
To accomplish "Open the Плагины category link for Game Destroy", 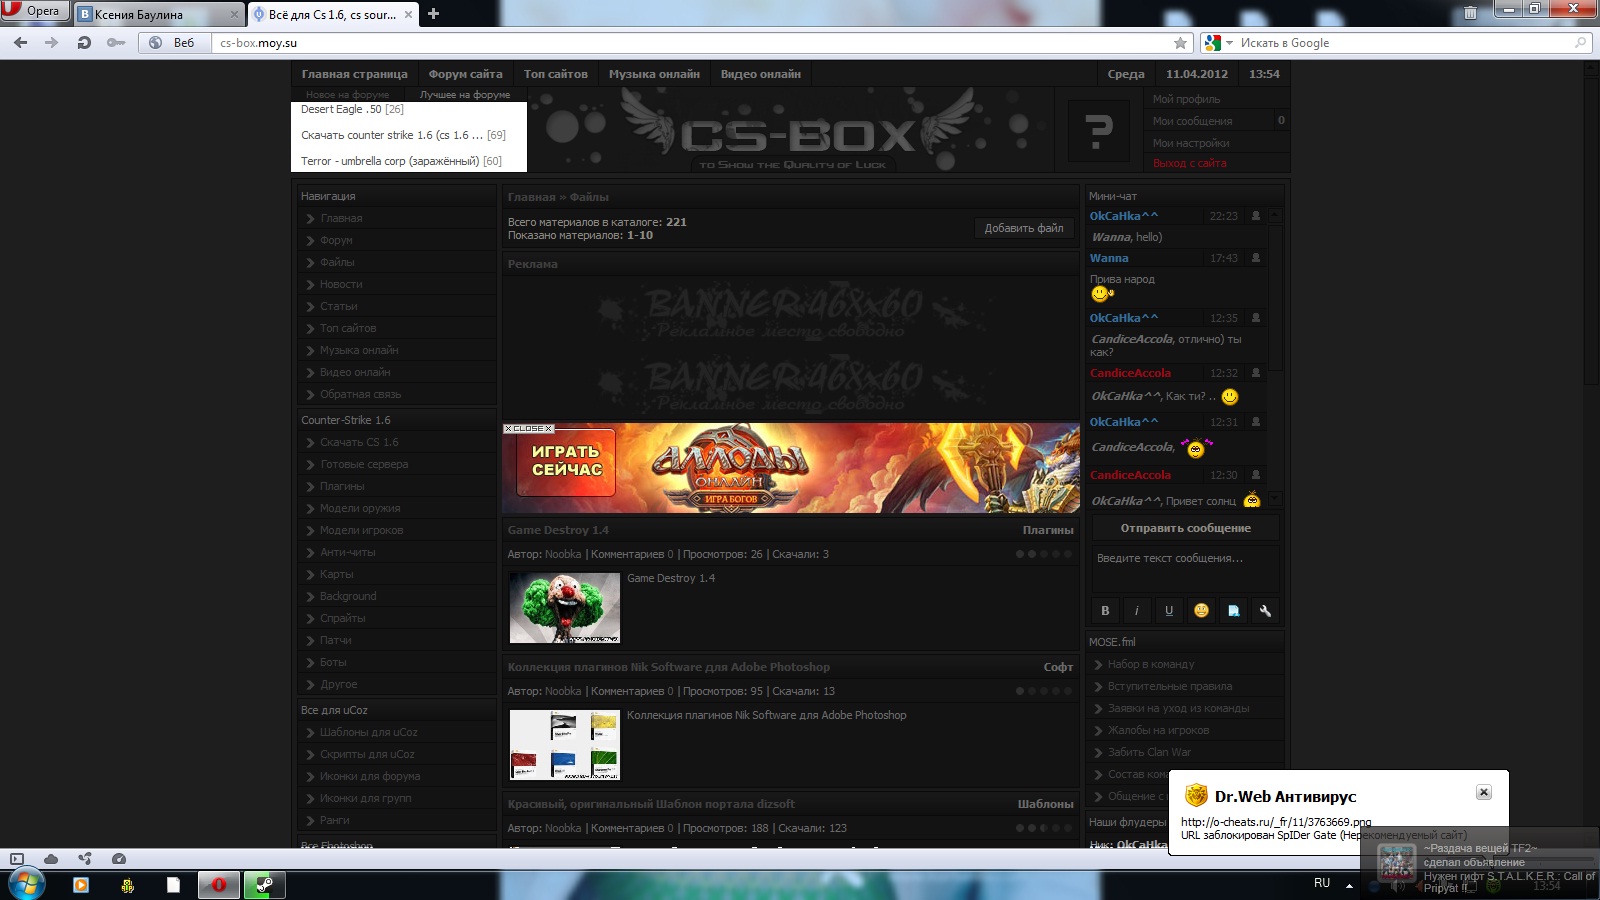I will pos(1048,530).
